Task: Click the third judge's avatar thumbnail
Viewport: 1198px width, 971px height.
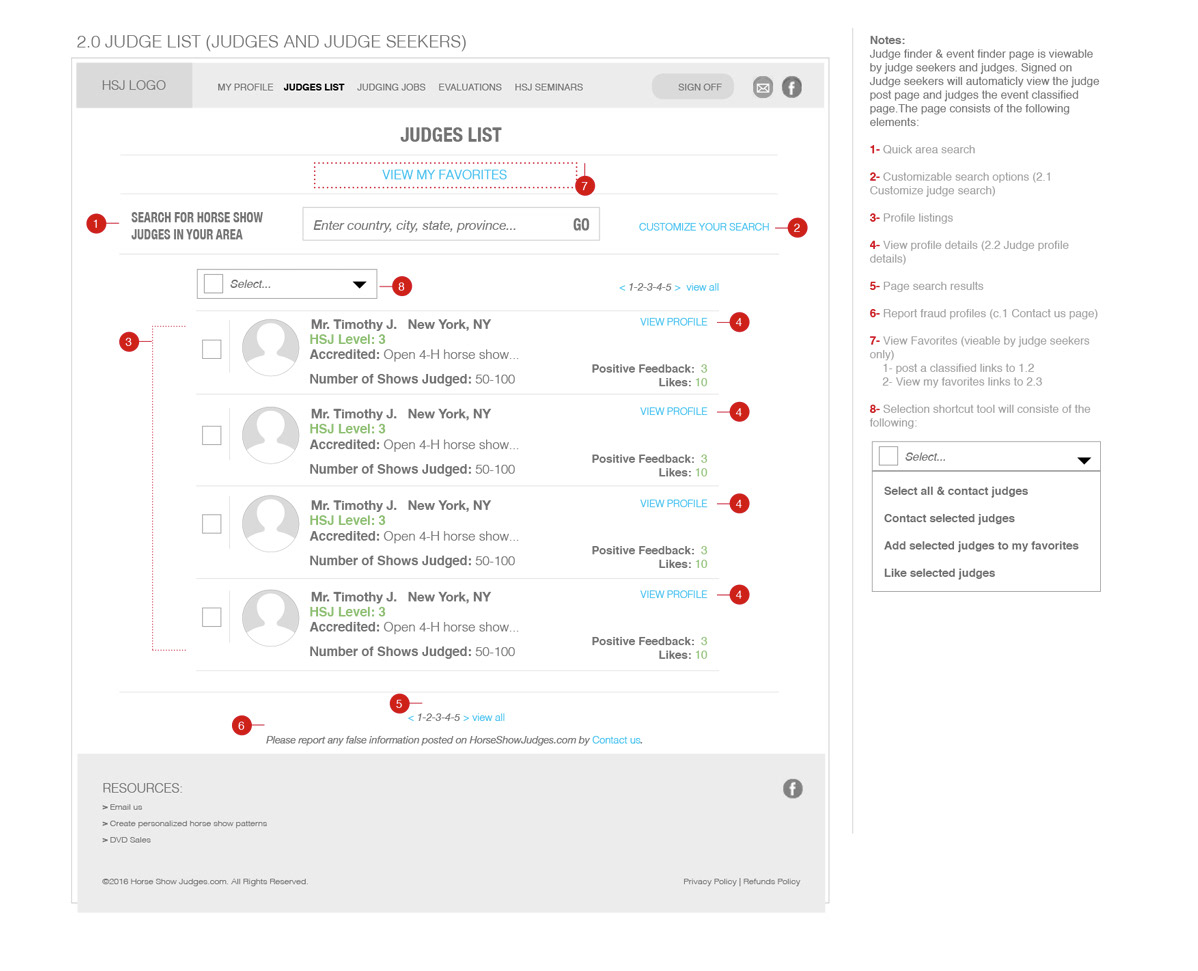Action: [270, 524]
